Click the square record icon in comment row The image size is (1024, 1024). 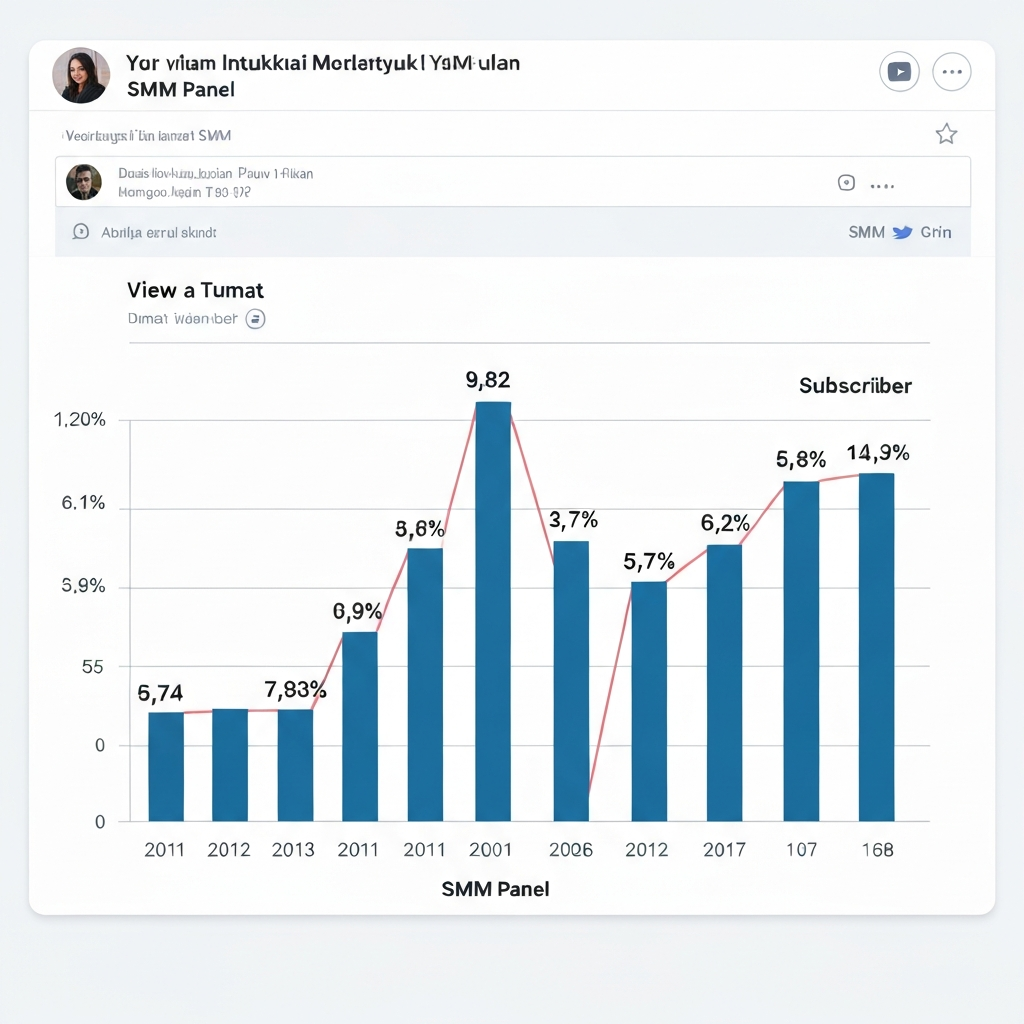(x=846, y=183)
